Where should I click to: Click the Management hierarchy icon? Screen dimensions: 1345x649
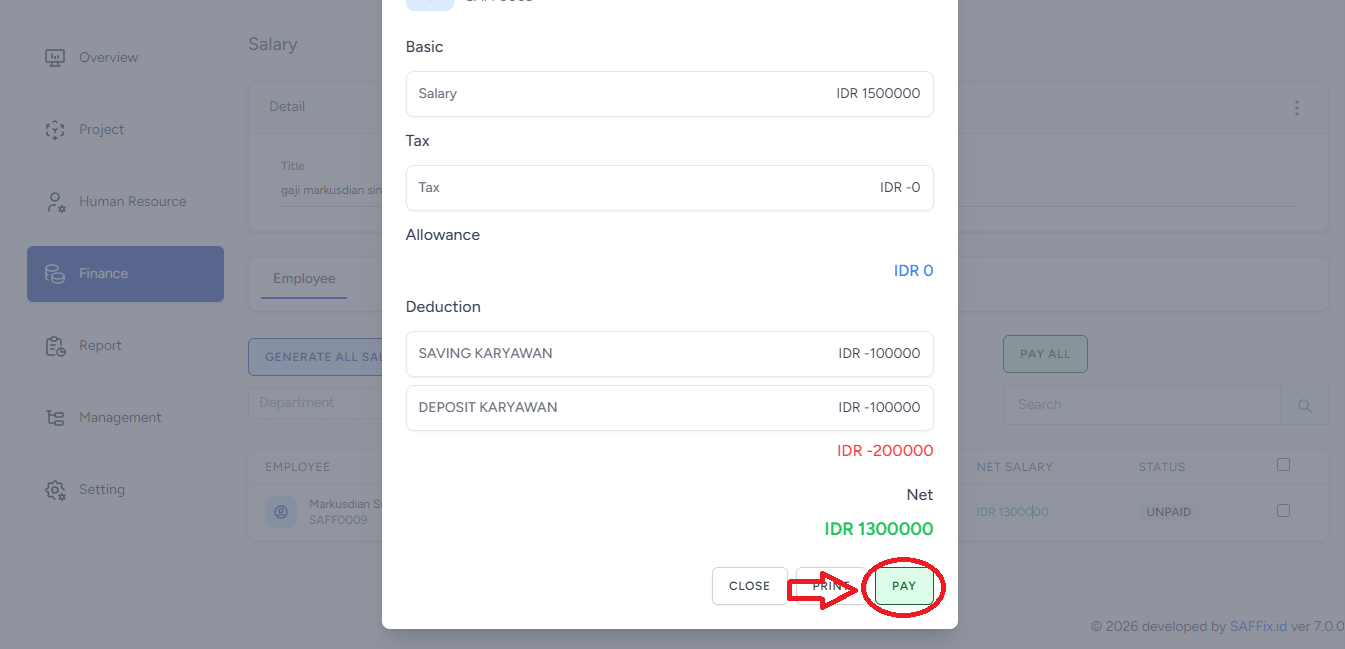(x=55, y=418)
